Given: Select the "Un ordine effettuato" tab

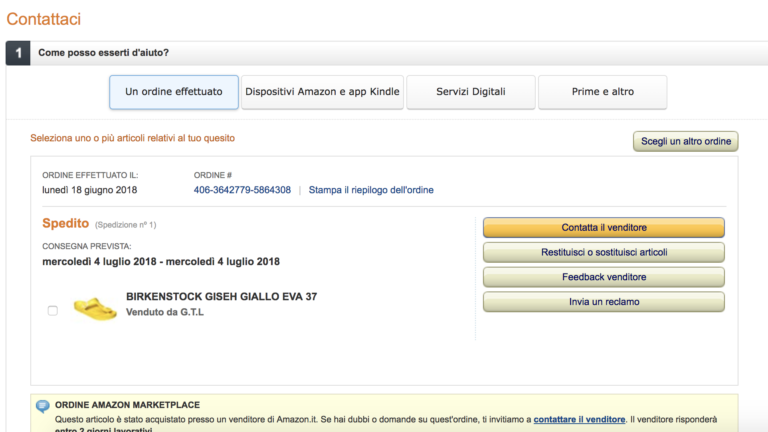Looking at the screenshot, I should (174, 92).
